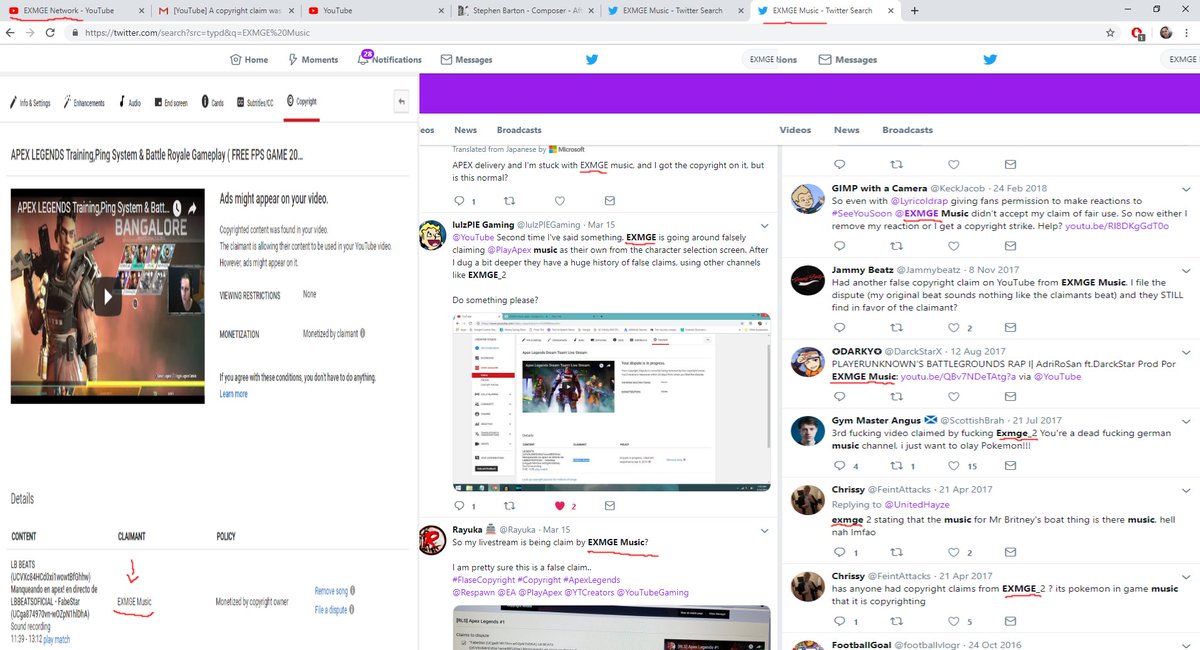Like Chrissy's pokemon in game music tweet
This screenshot has width=1200, height=650.
coord(953,619)
